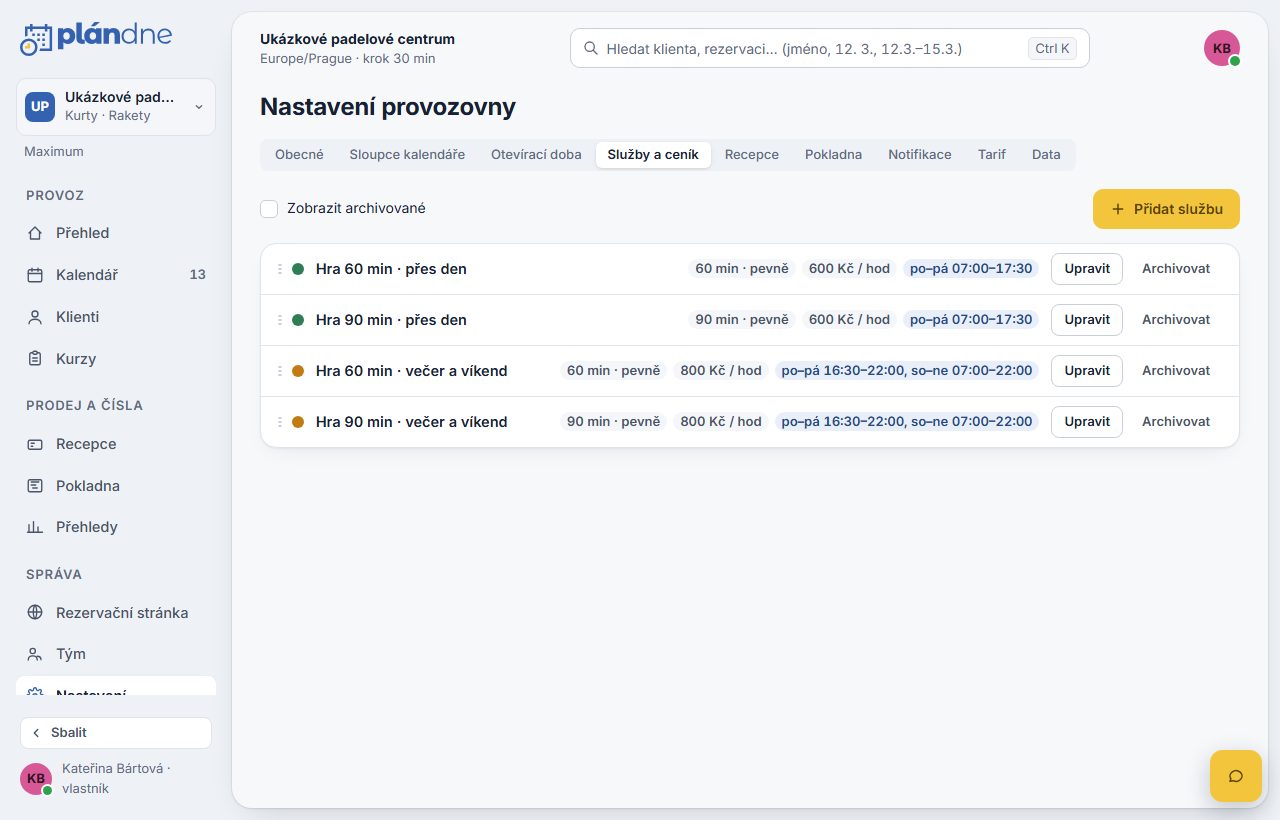Focus the Hledat klienta, rezervaci search field
This screenshot has width=1280, height=820.
point(830,48)
